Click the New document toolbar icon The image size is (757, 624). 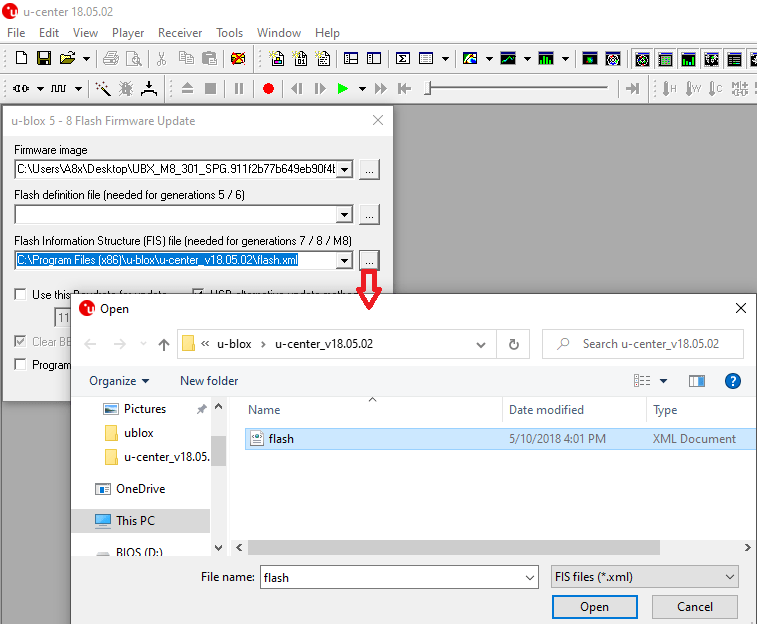(21, 58)
